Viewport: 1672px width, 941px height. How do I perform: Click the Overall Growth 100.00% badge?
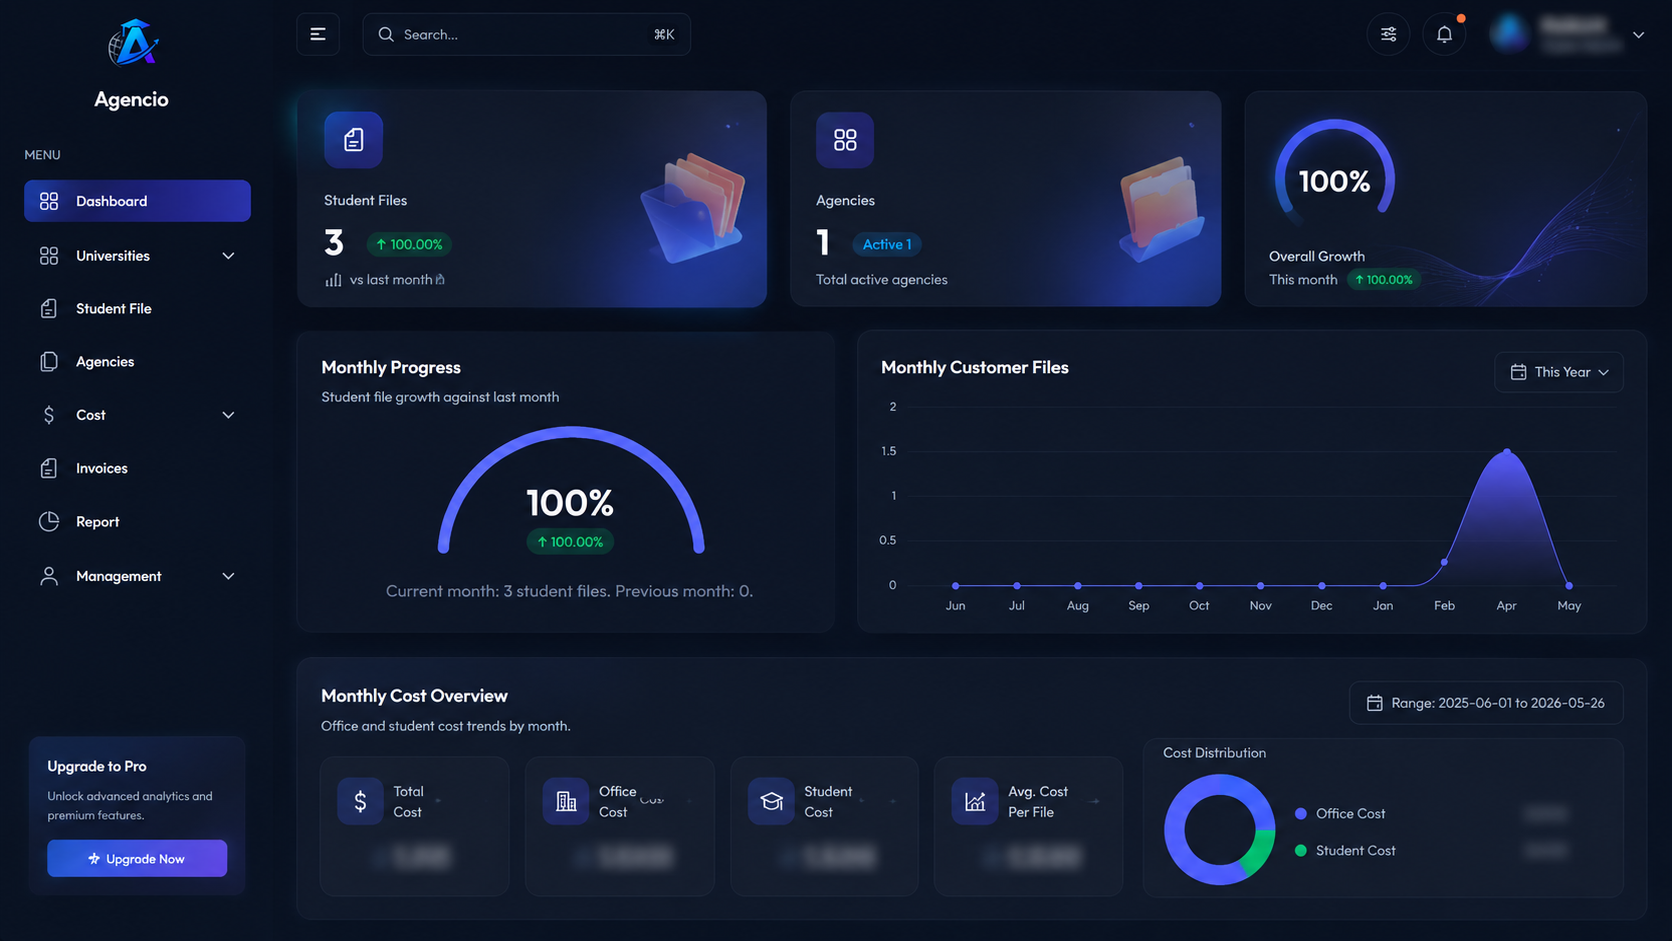coord(1384,280)
